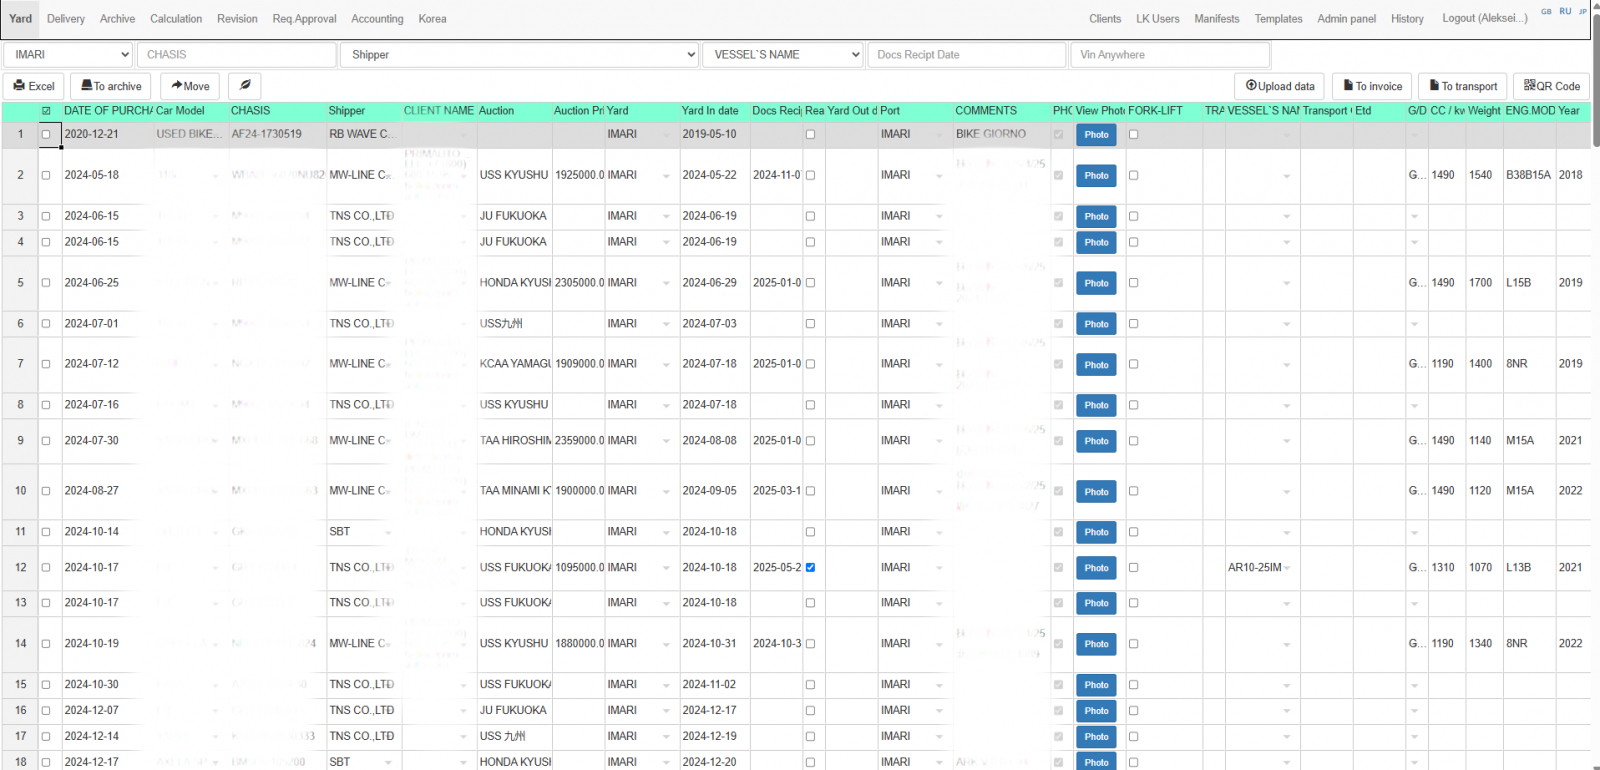
Task: Tick the selection checkbox for row 5
Action: pyautogui.click(x=46, y=283)
